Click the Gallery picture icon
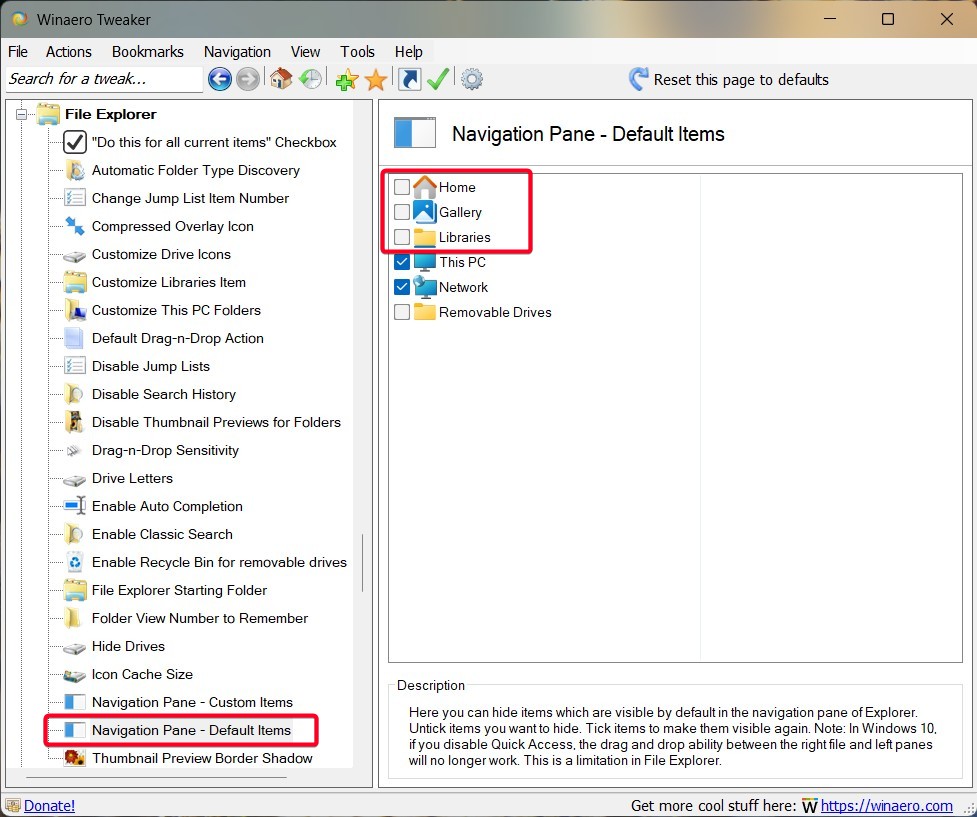Viewport: 977px width, 817px height. tap(424, 212)
